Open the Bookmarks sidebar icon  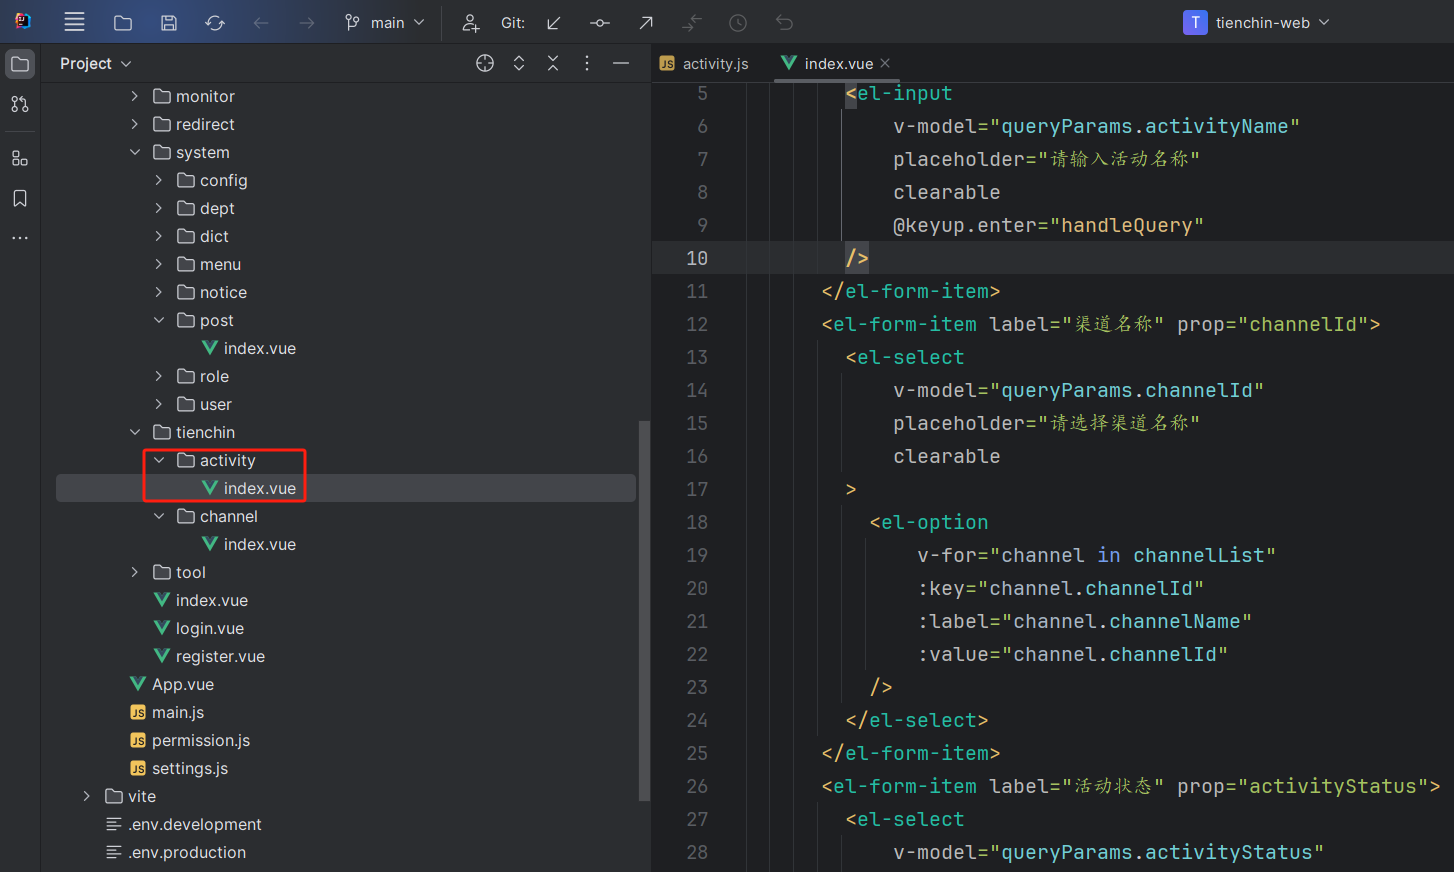(x=20, y=198)
